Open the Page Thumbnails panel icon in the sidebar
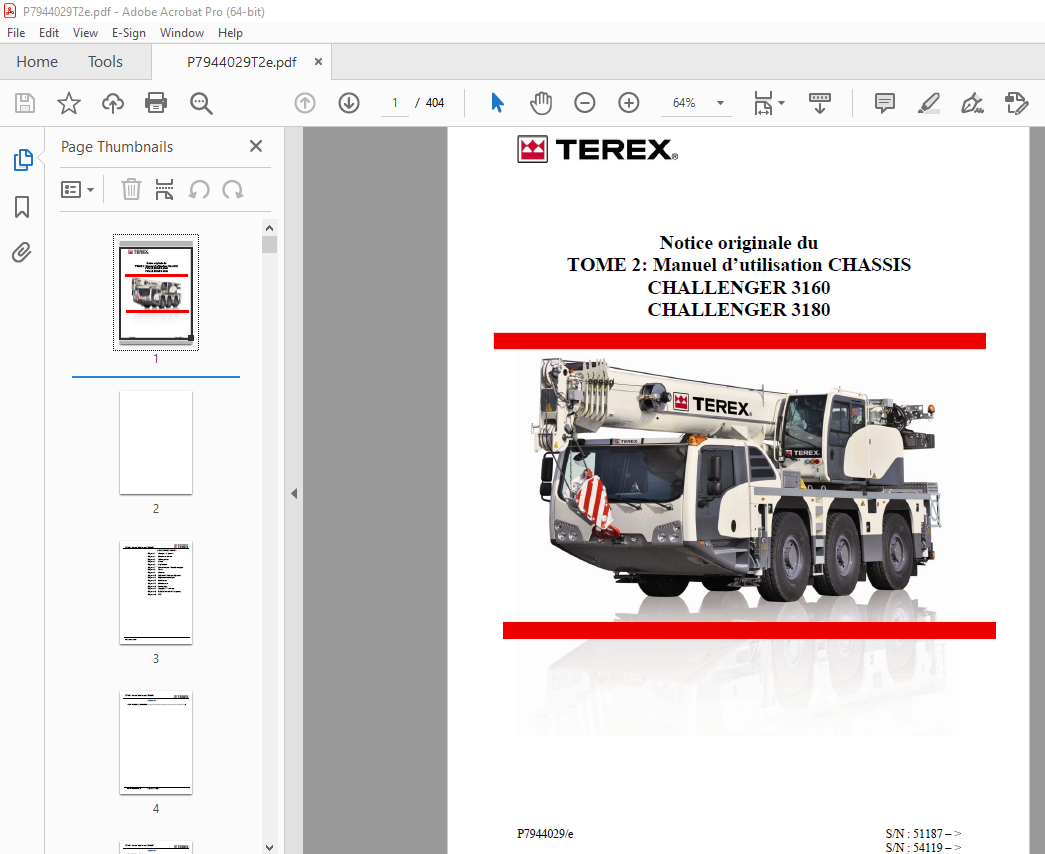1045x854 pixels. (x=23, y=160)
